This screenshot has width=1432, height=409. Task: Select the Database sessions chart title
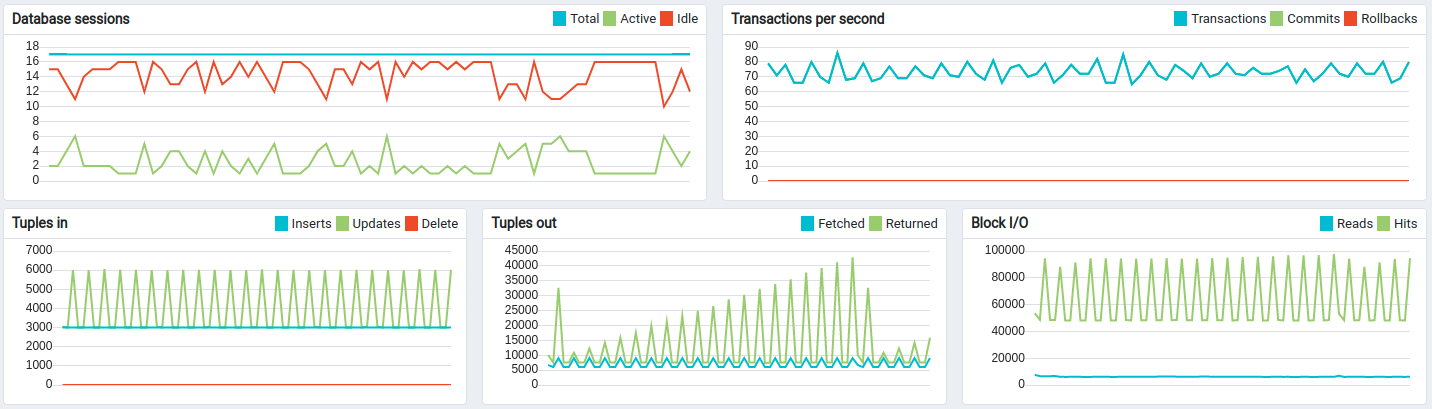click(x=70, y=19)
